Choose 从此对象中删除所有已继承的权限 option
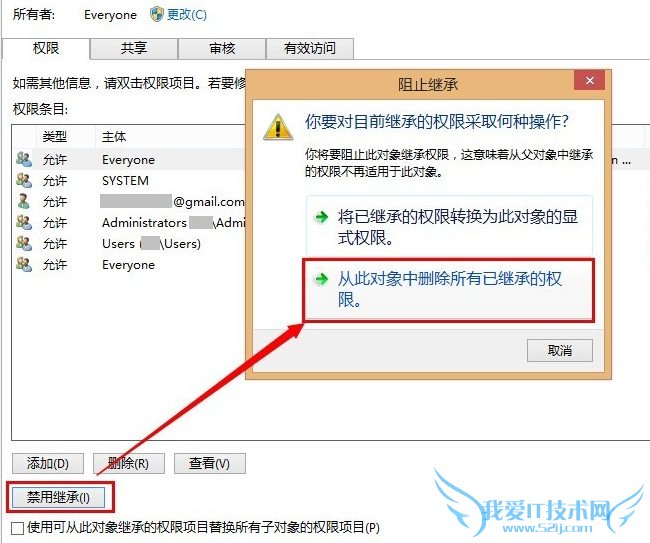 pos(449,290)
